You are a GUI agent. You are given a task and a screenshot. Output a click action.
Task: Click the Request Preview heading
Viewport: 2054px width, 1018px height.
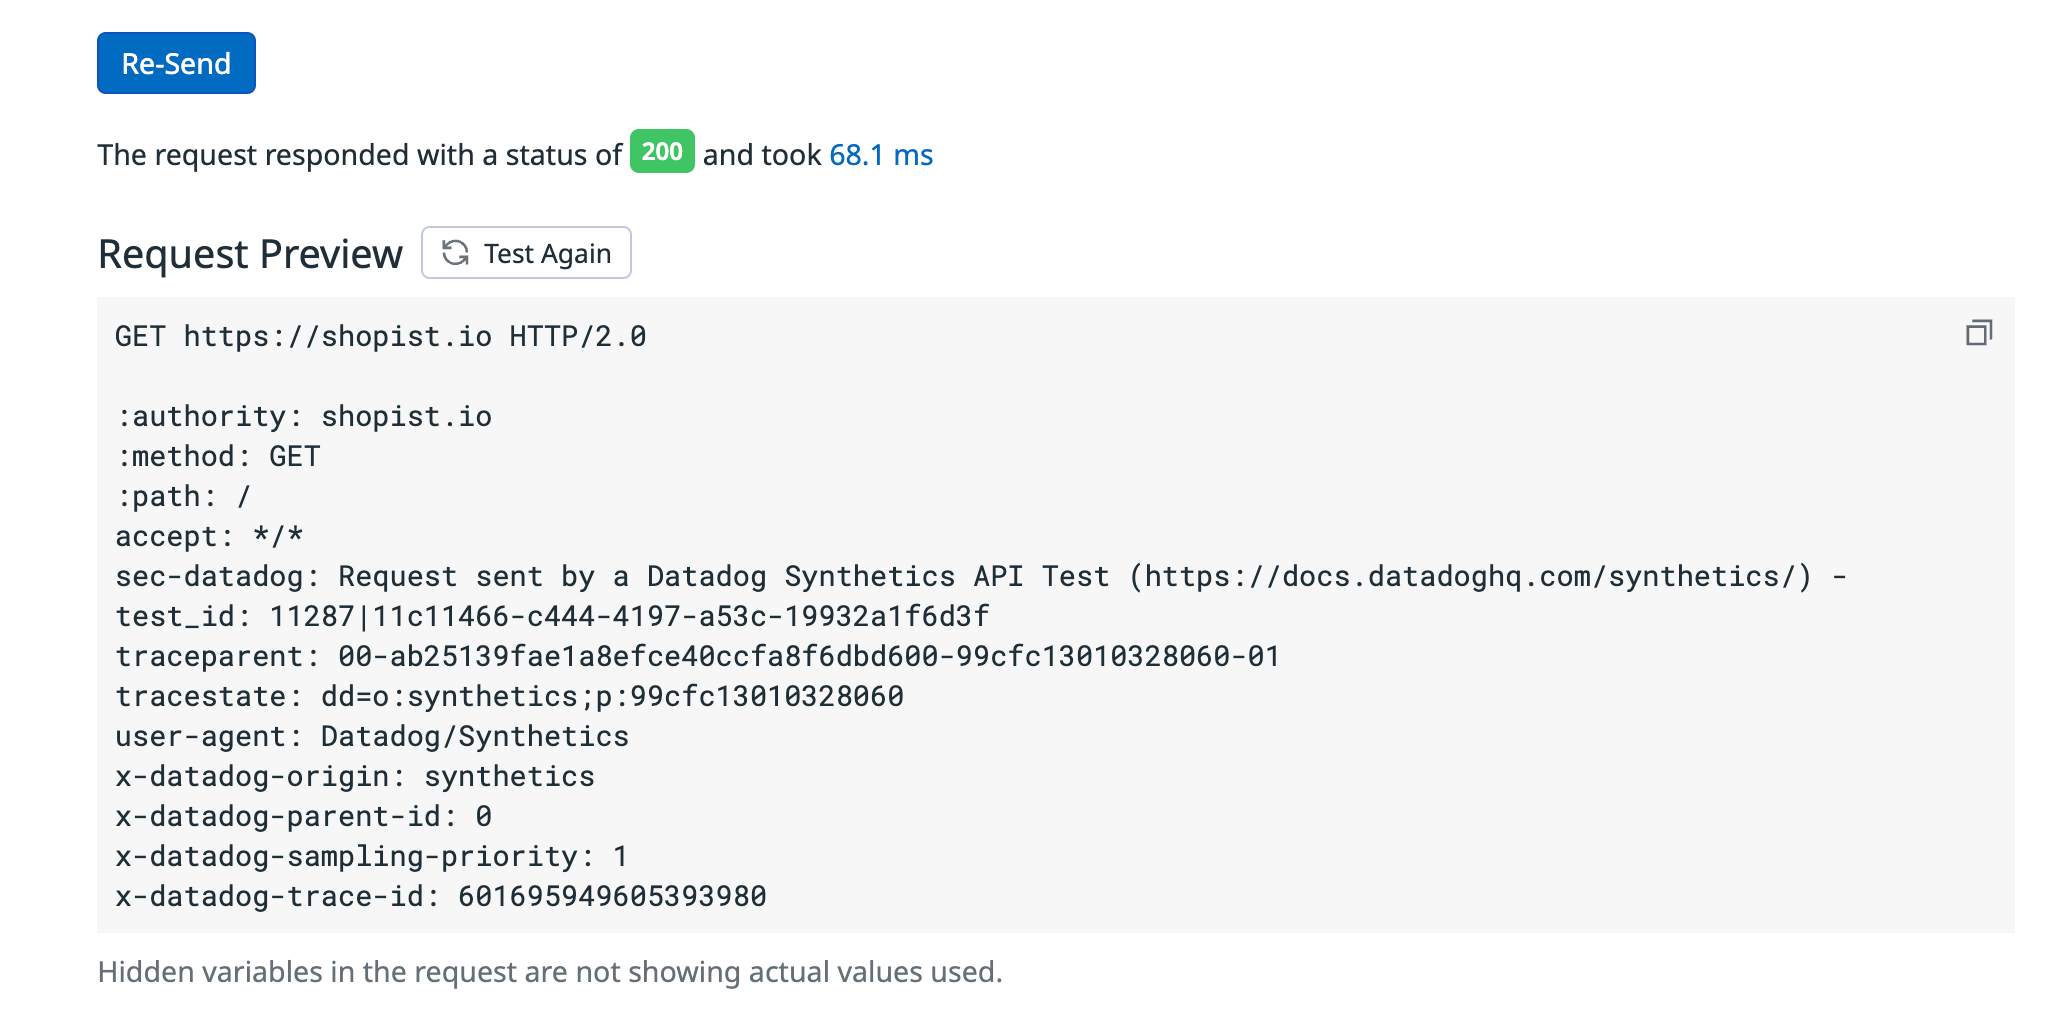pyautogui.click(x=250, y=254)
